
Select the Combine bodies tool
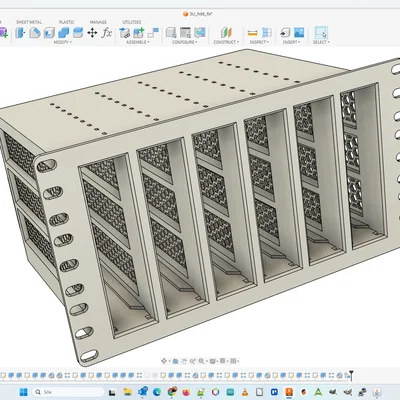pos(63,33)
